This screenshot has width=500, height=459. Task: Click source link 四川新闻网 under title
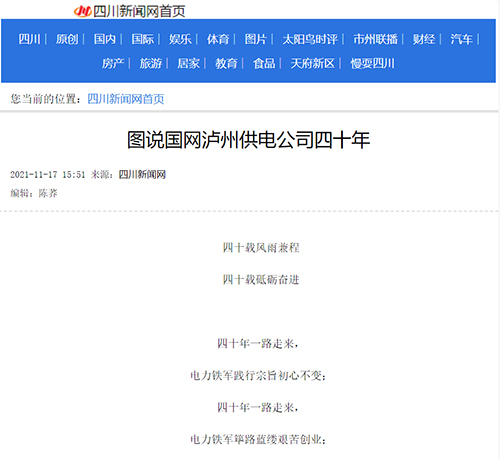pos(142,175)
